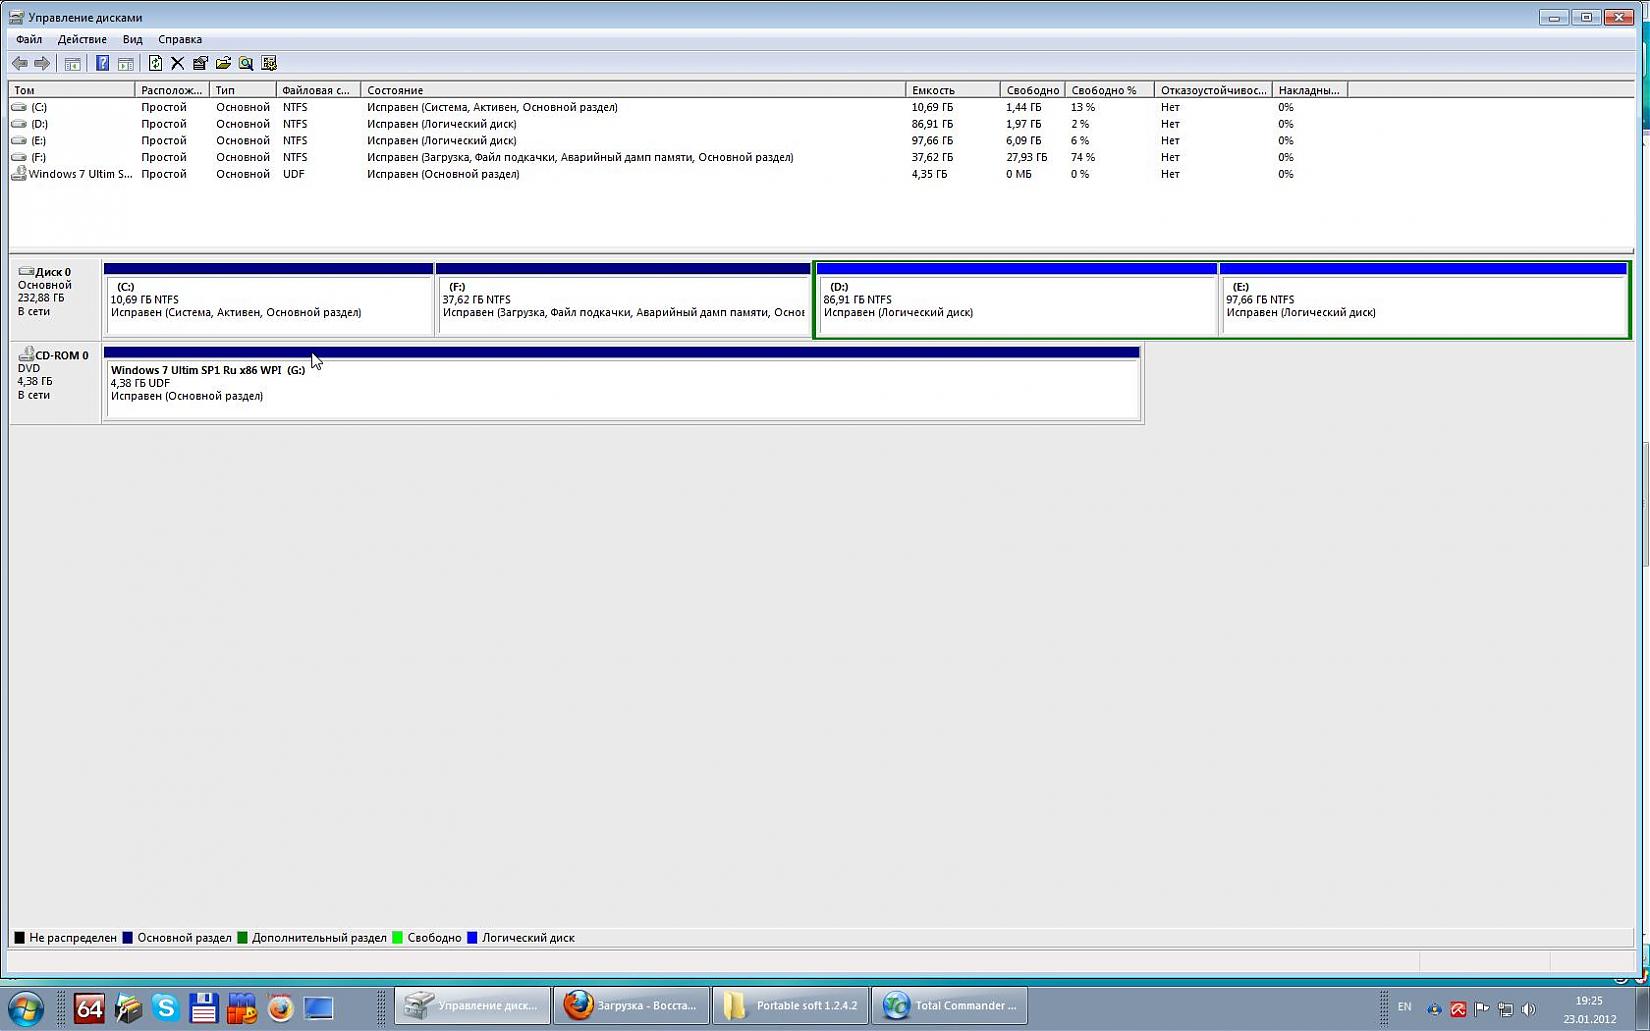Select the (E:) 97,66 ГБ partition block
Screen dimensions: 1650x1031
pyautogui.click(x=1424, y=300)
